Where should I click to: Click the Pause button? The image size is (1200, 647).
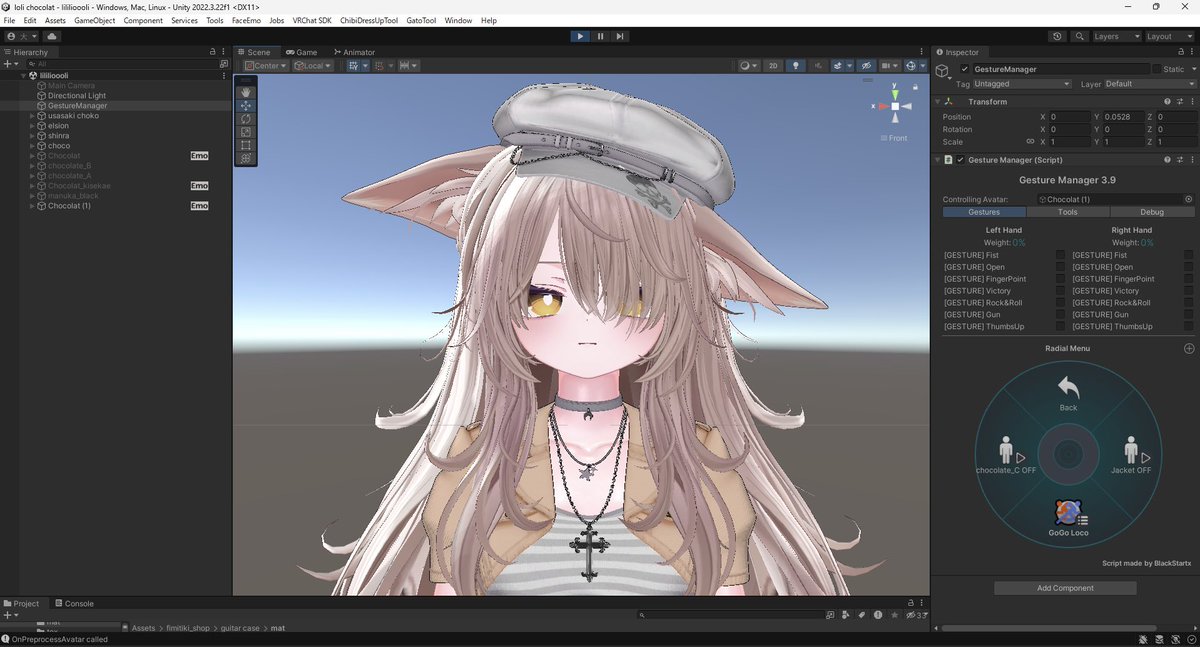[600, 36]
